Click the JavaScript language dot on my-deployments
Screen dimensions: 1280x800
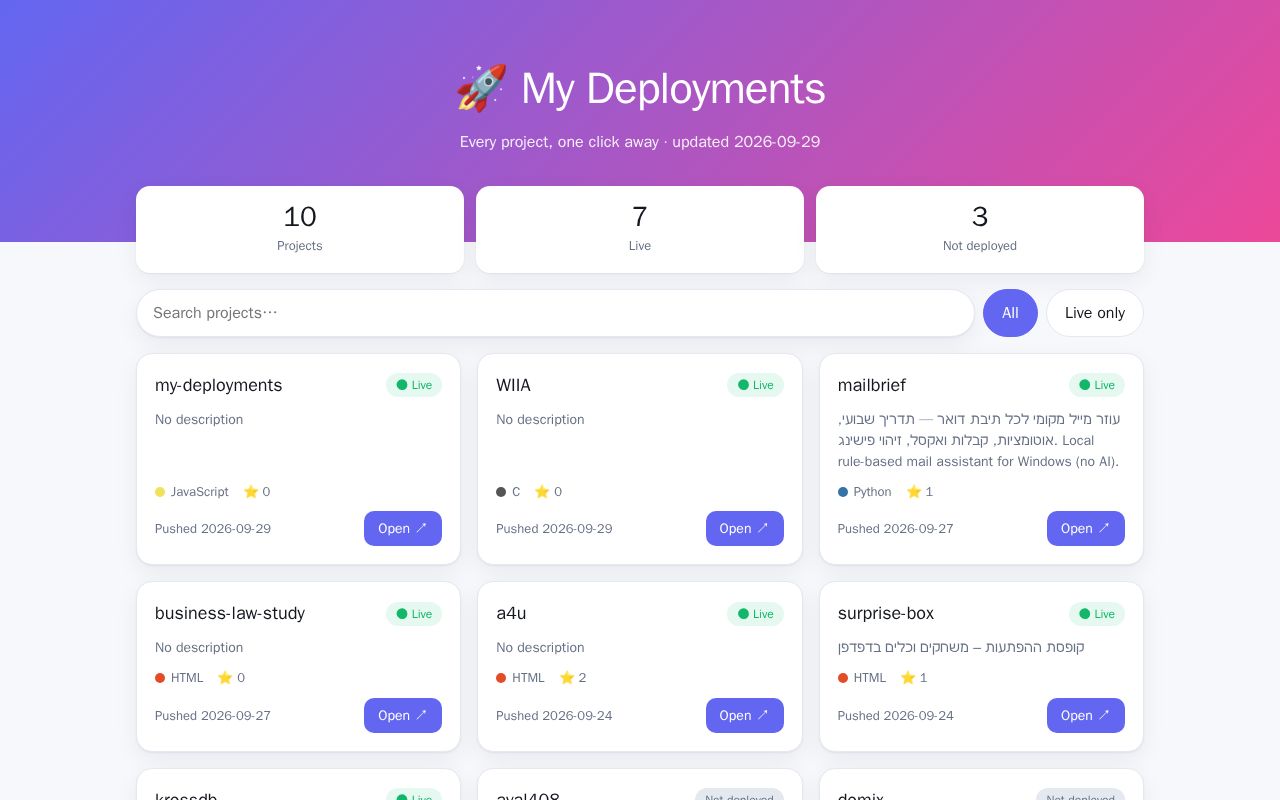click(160, 492)
